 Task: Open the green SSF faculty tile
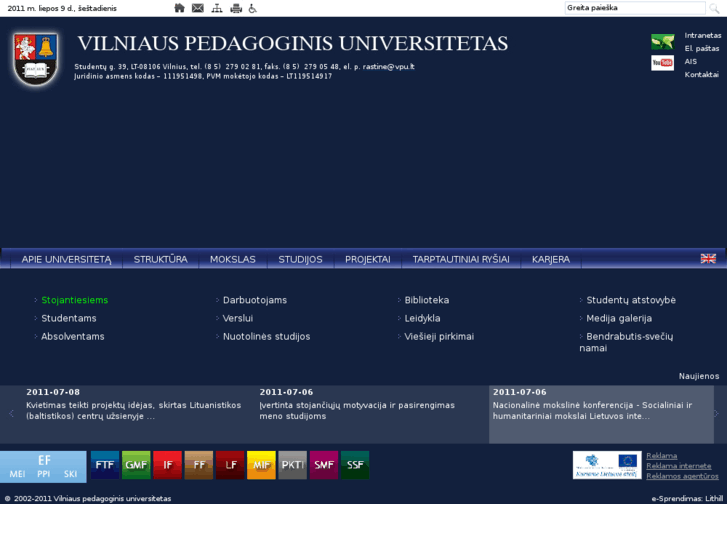355,465
